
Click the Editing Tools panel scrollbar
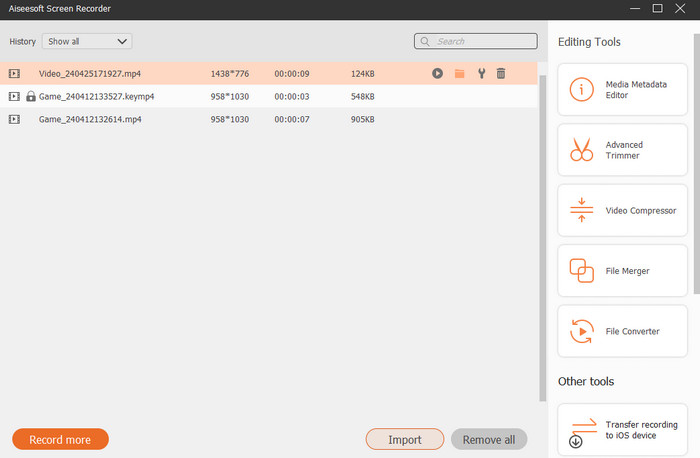pyautogui.click(x=696, y=164)
